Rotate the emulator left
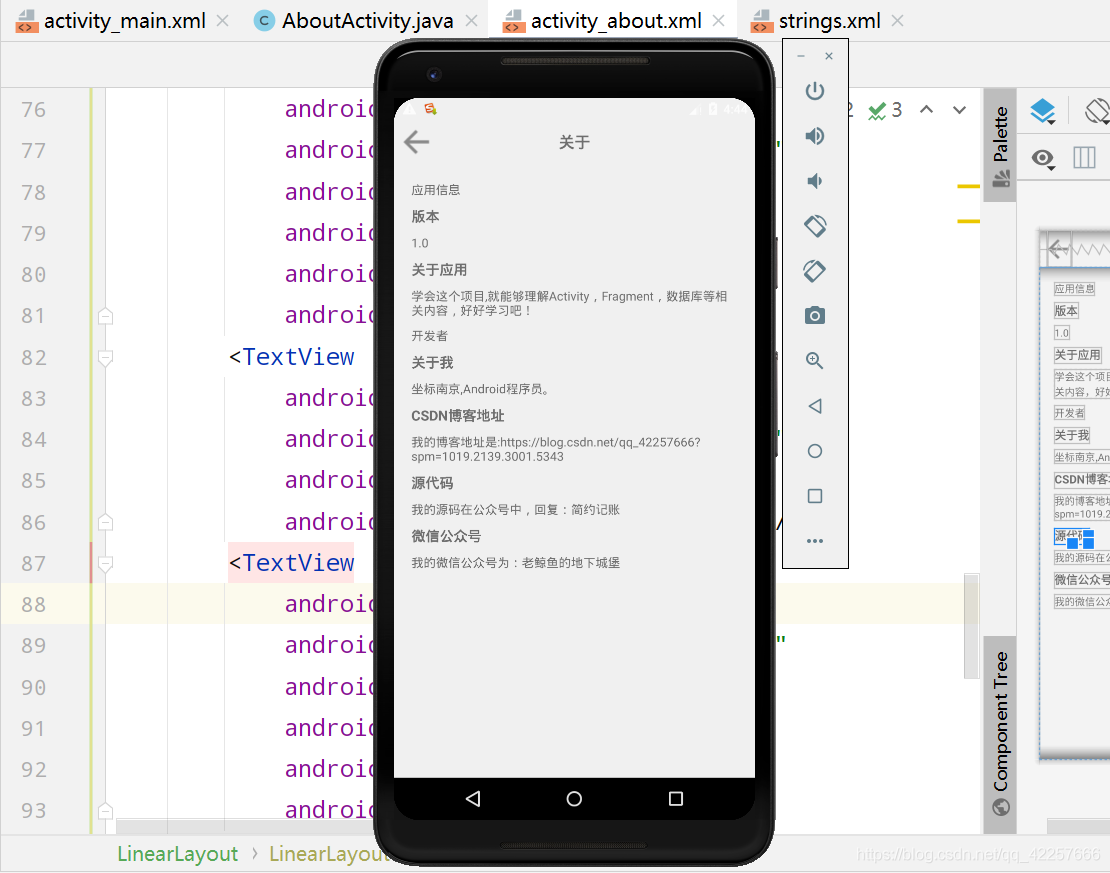1110x873 pixels. pyautogui.click(x=815, y=226)
